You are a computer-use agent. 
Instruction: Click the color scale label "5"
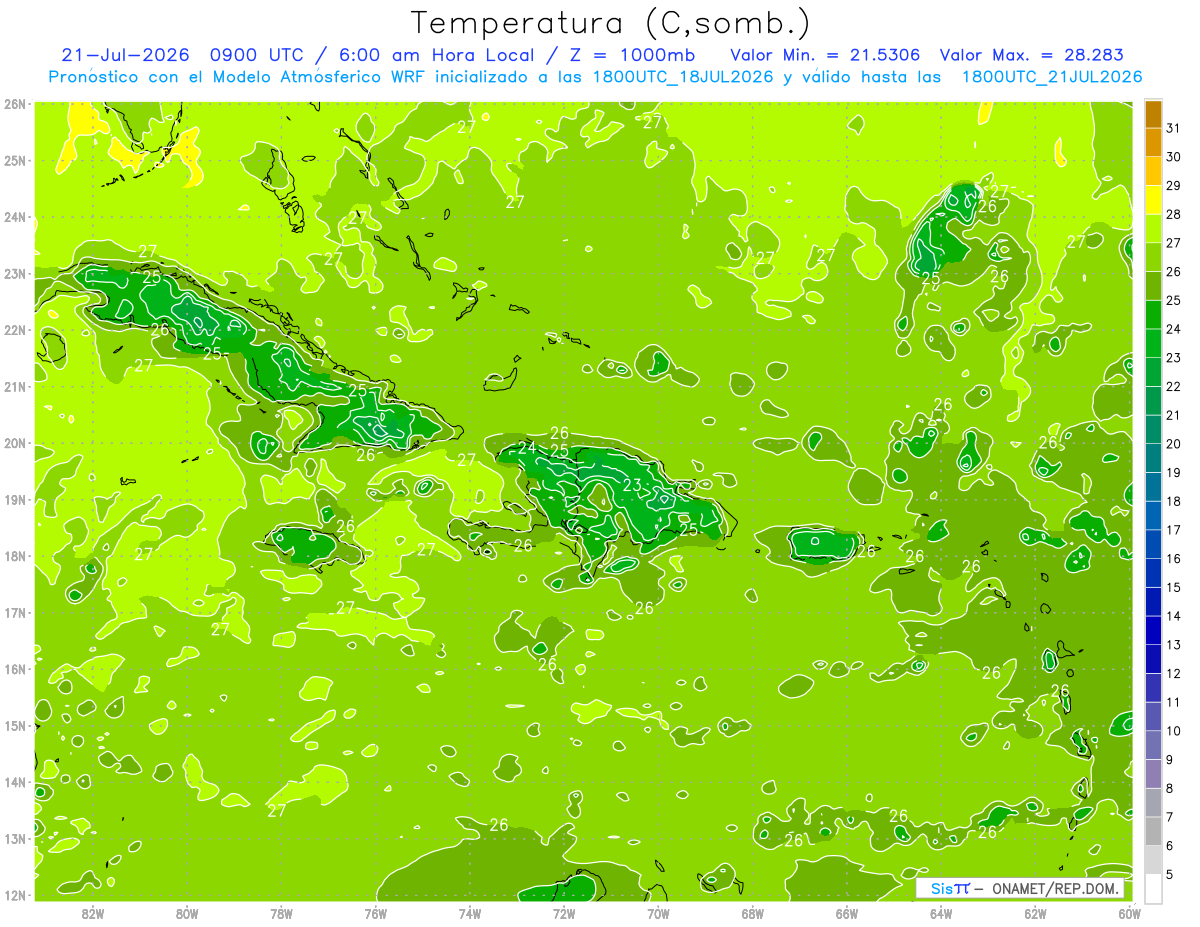[1171, 875]
